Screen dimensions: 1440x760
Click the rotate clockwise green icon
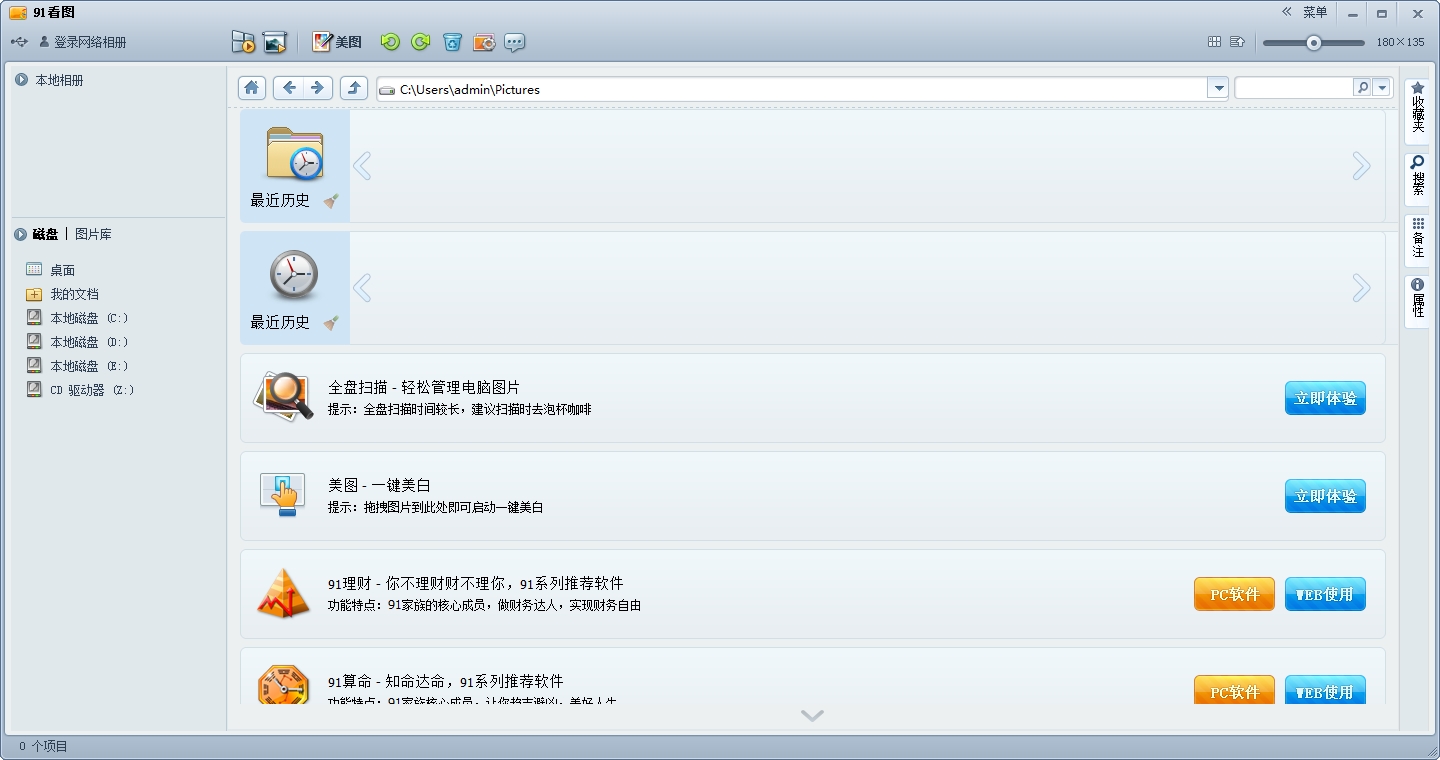tap(421, 42)
